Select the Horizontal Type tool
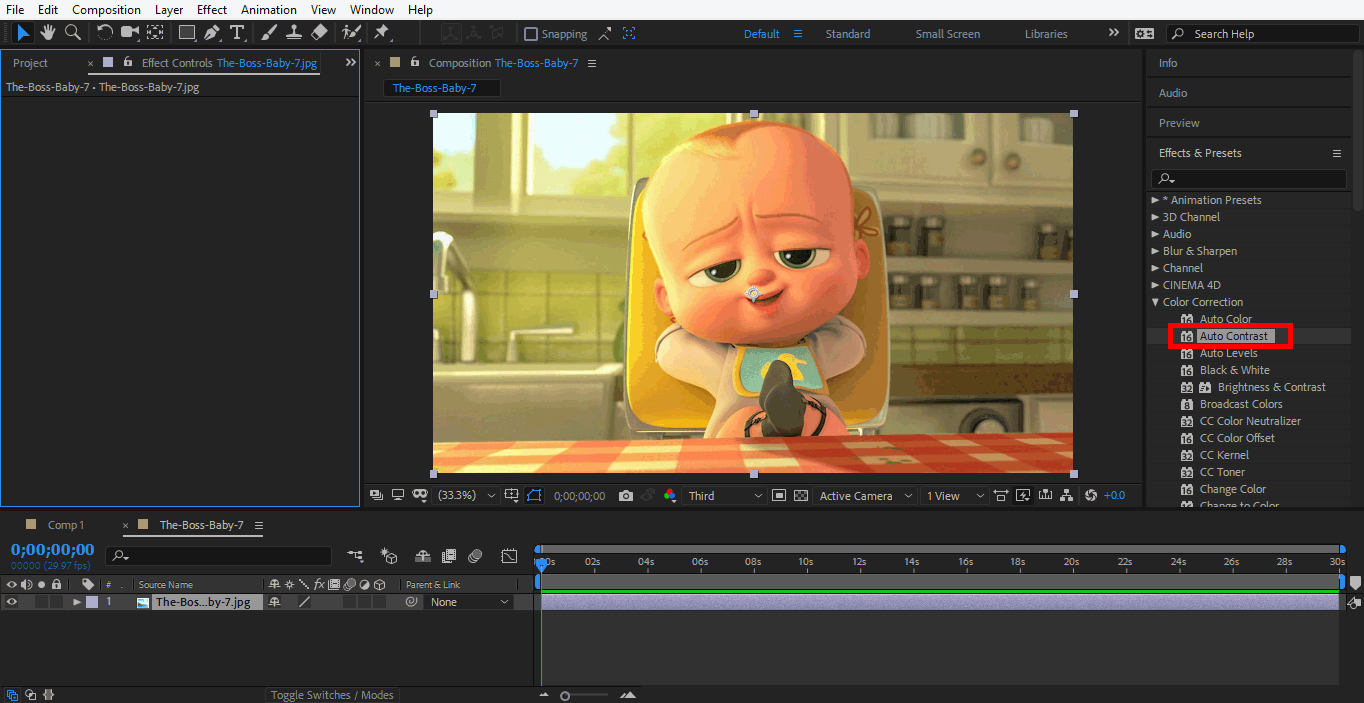This screenshot has height=703, width=1364. pyautogui.click(x=238, y=33)
